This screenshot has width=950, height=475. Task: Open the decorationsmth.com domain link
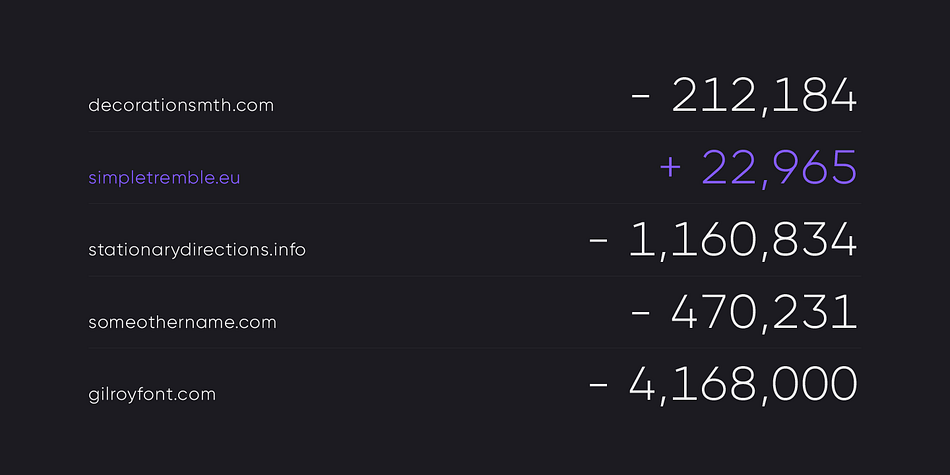point(181,105)
